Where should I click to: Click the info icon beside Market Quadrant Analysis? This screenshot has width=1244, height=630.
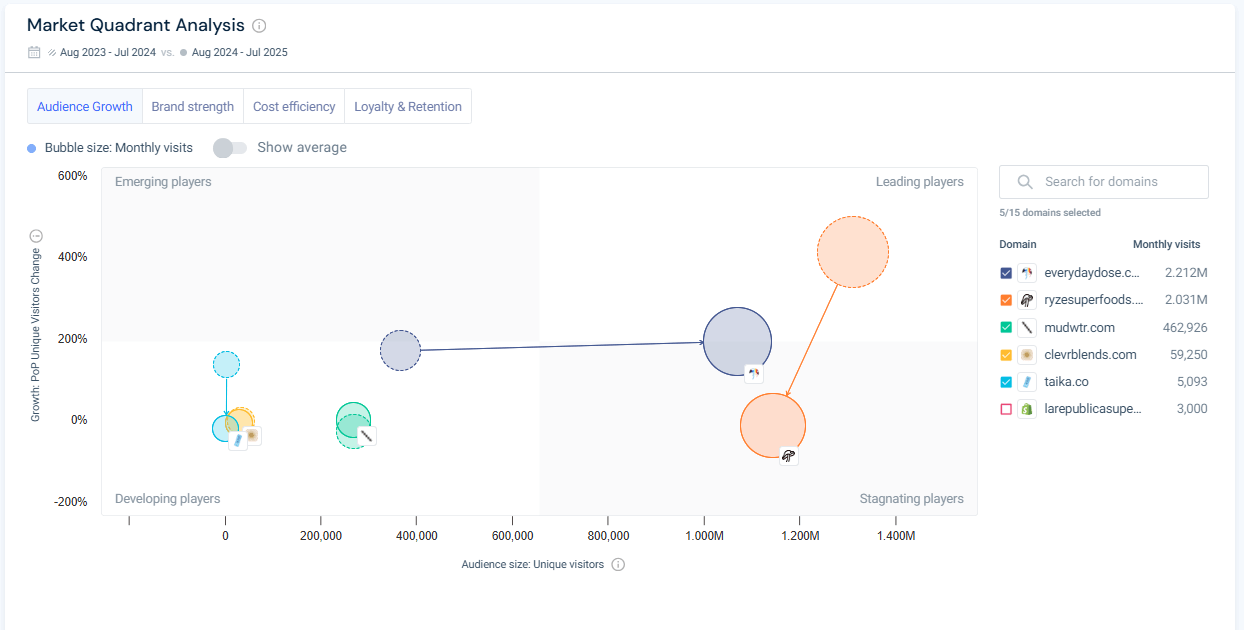(260, 26)
